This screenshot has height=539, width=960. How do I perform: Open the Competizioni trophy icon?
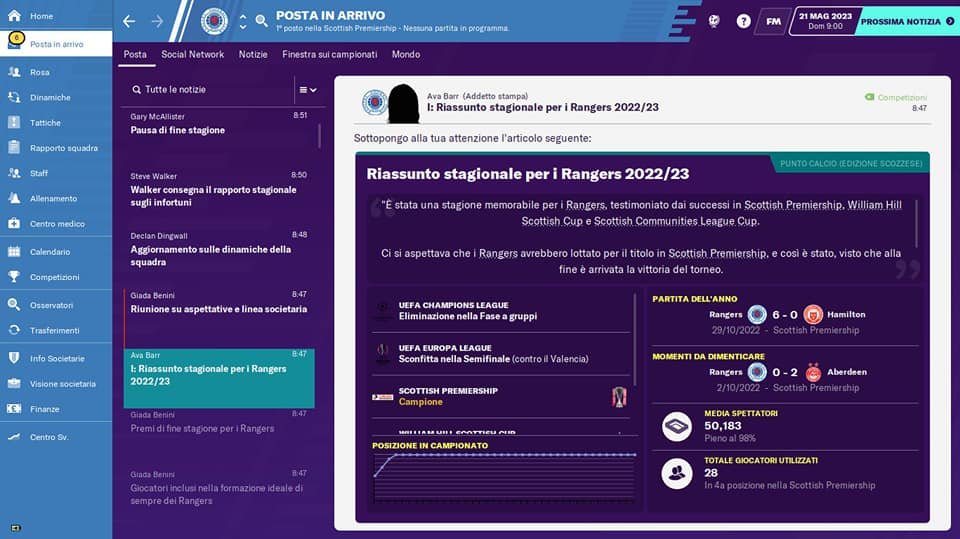[x=14, y=276]
